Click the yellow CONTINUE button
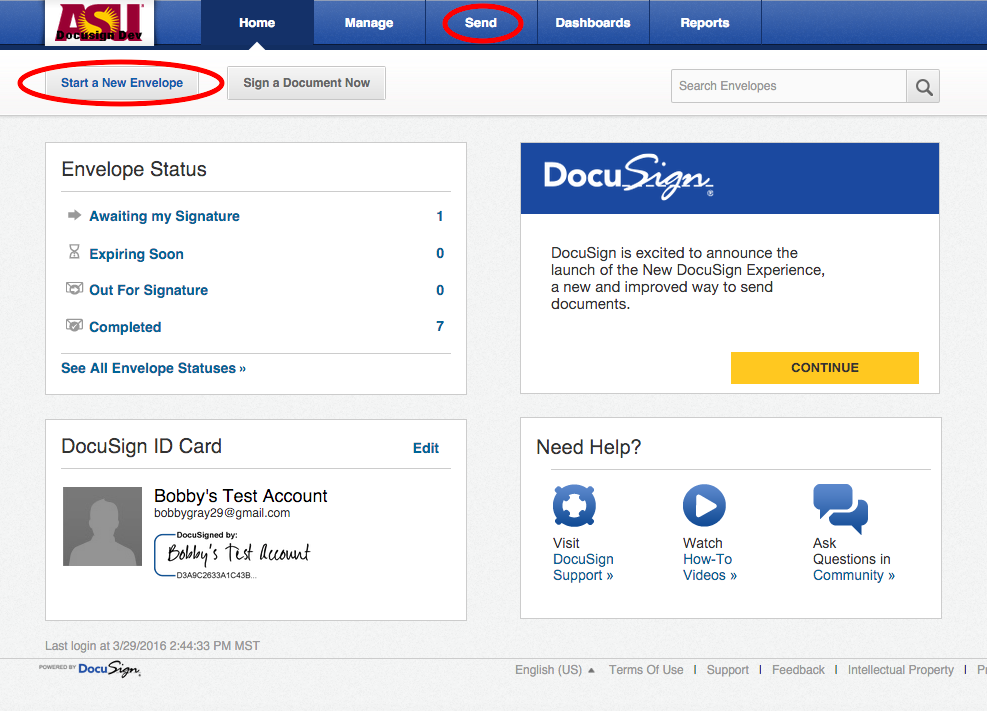Viewport: 987px width, 711px height. [x=825, y=367]
